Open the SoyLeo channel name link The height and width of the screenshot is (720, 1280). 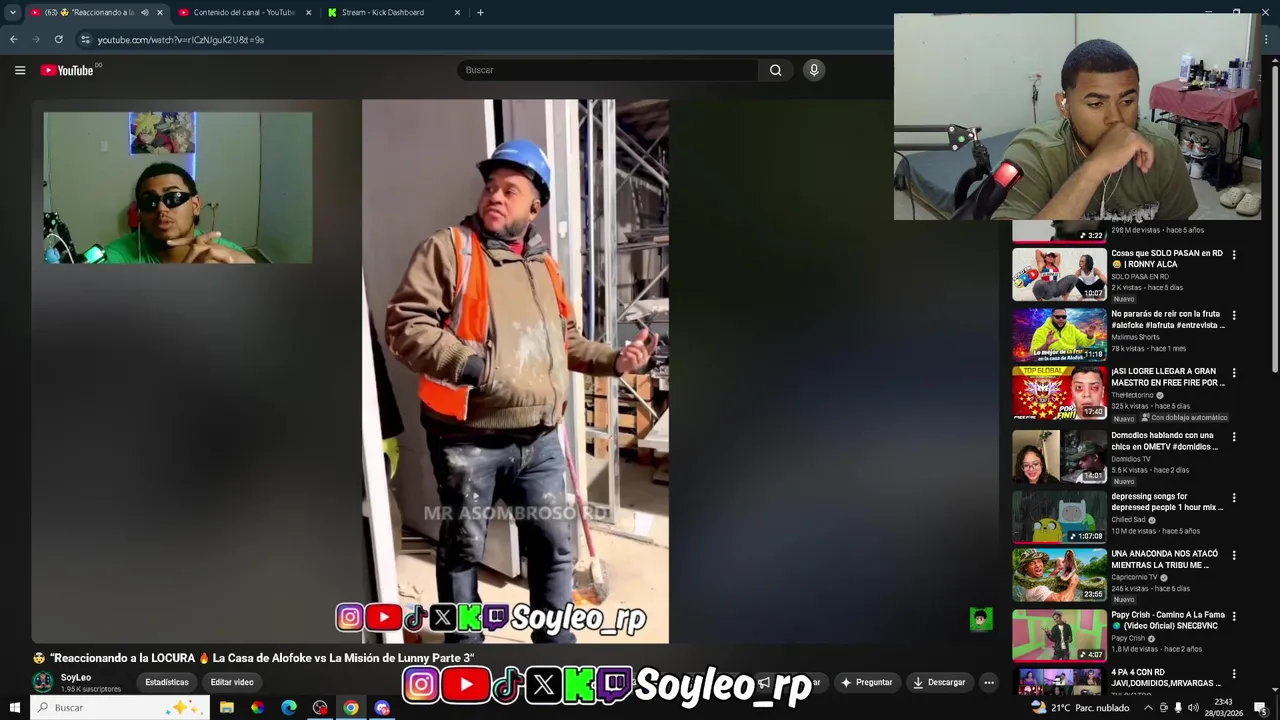click(x=76, y=677)
